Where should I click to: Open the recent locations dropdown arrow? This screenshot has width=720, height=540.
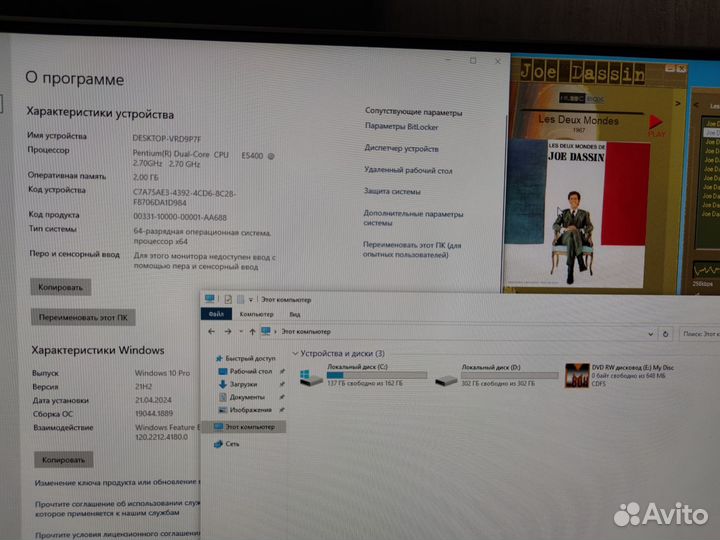[241, 332]
